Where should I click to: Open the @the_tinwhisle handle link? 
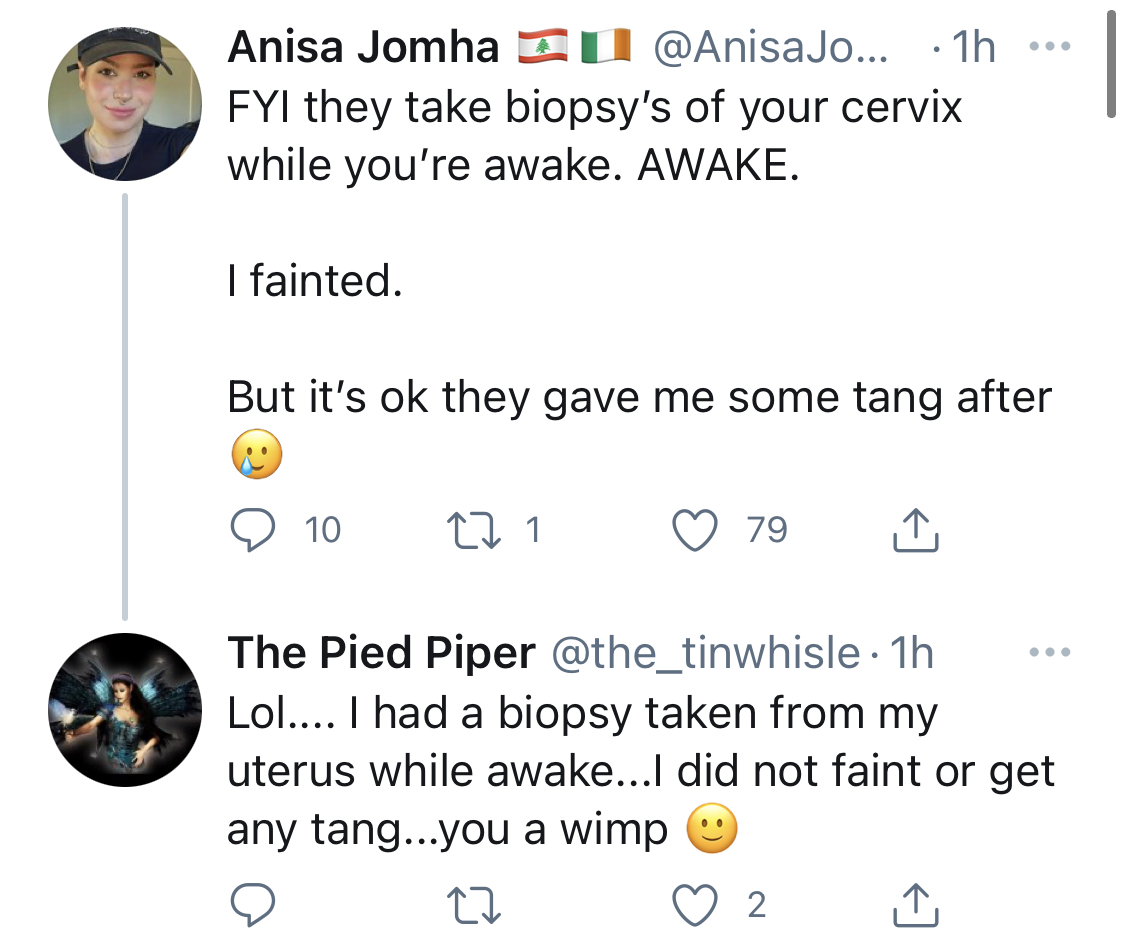tap(705, 653)
